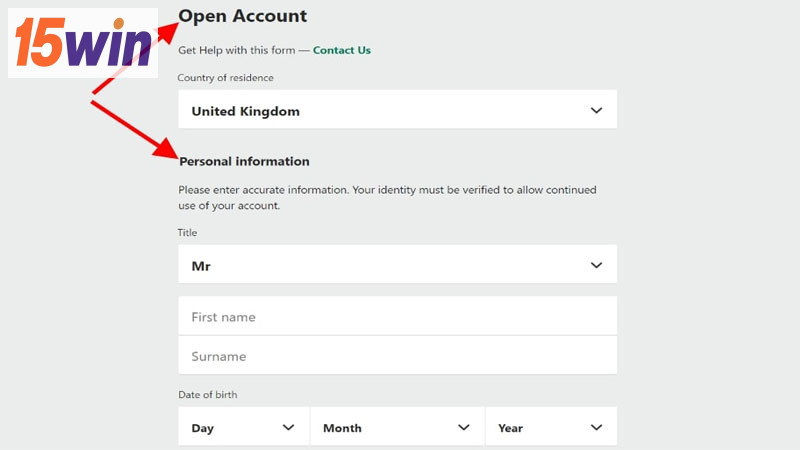The width and height of the screenshot is (800, 450).
Task: Click the chevron arrow beside United Kingdom
Action: pyautogui.click(x=597, y=111)
